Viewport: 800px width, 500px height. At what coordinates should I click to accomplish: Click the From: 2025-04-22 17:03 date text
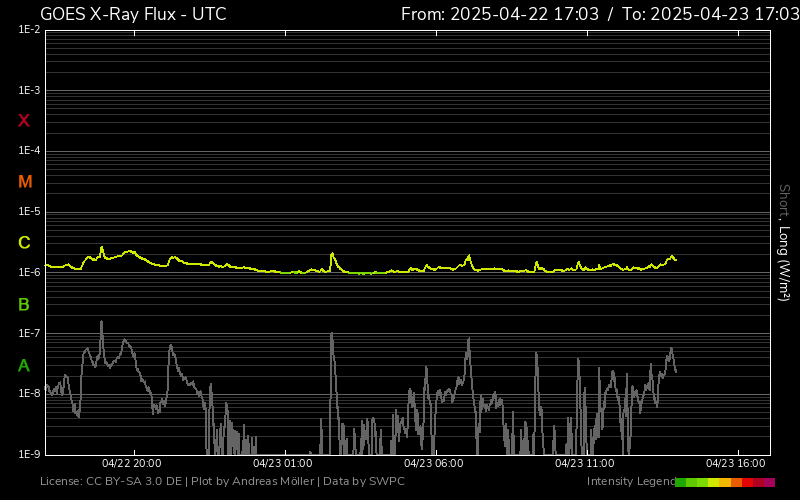(499, 14)
